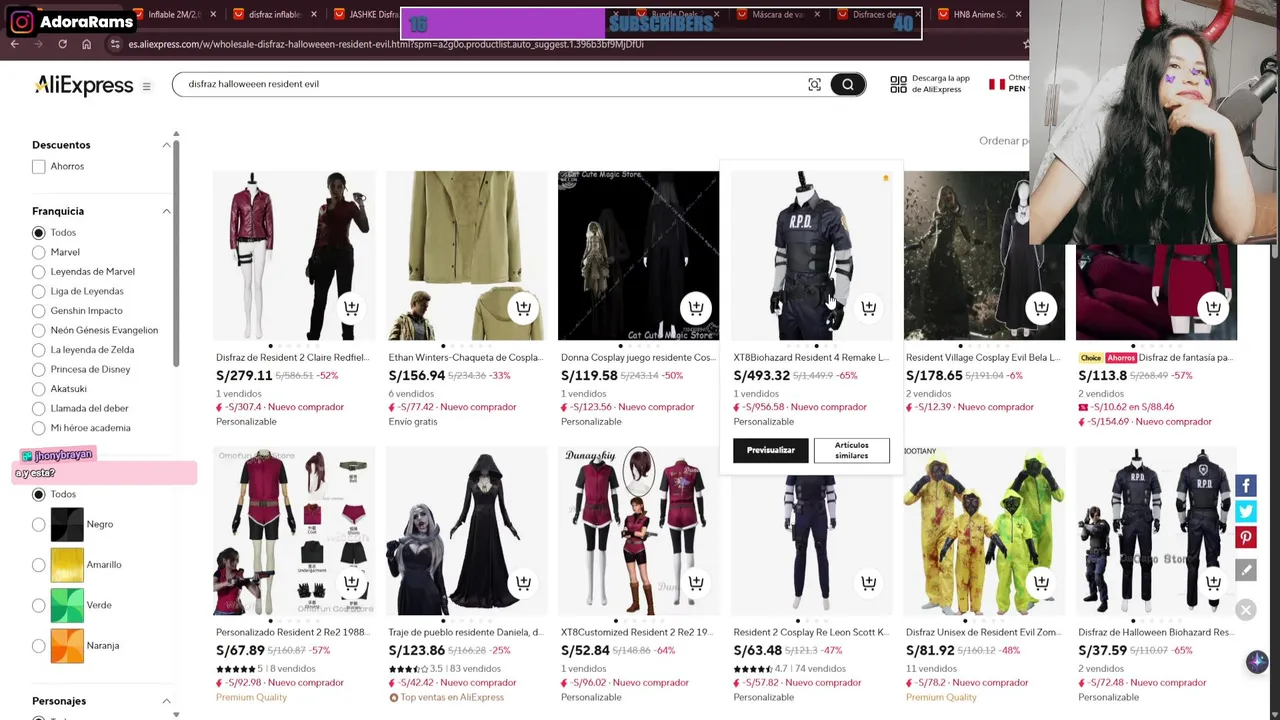Image resolution: width=1280 pixels, height=720 pixels.
Task: Click the browser back arrow
Action: coord(14,44)
